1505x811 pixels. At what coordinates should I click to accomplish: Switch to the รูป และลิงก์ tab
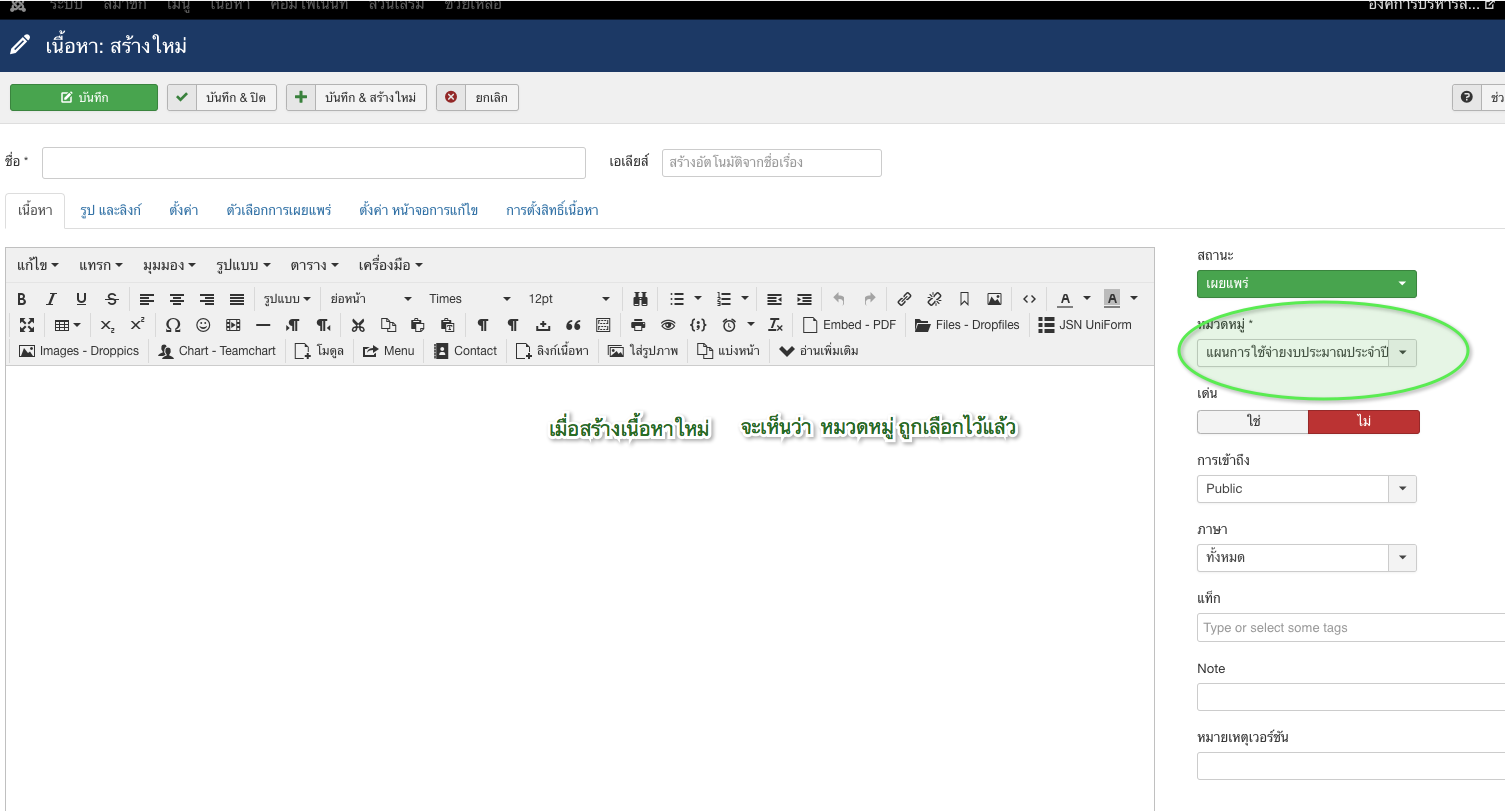[110, 211]
